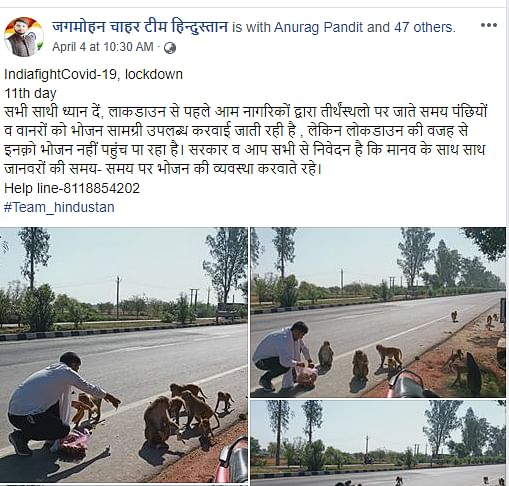Click the public globe privacy icon
This screenshot has height=486, width=509.
pyautogui.click(x=170, y=48)
